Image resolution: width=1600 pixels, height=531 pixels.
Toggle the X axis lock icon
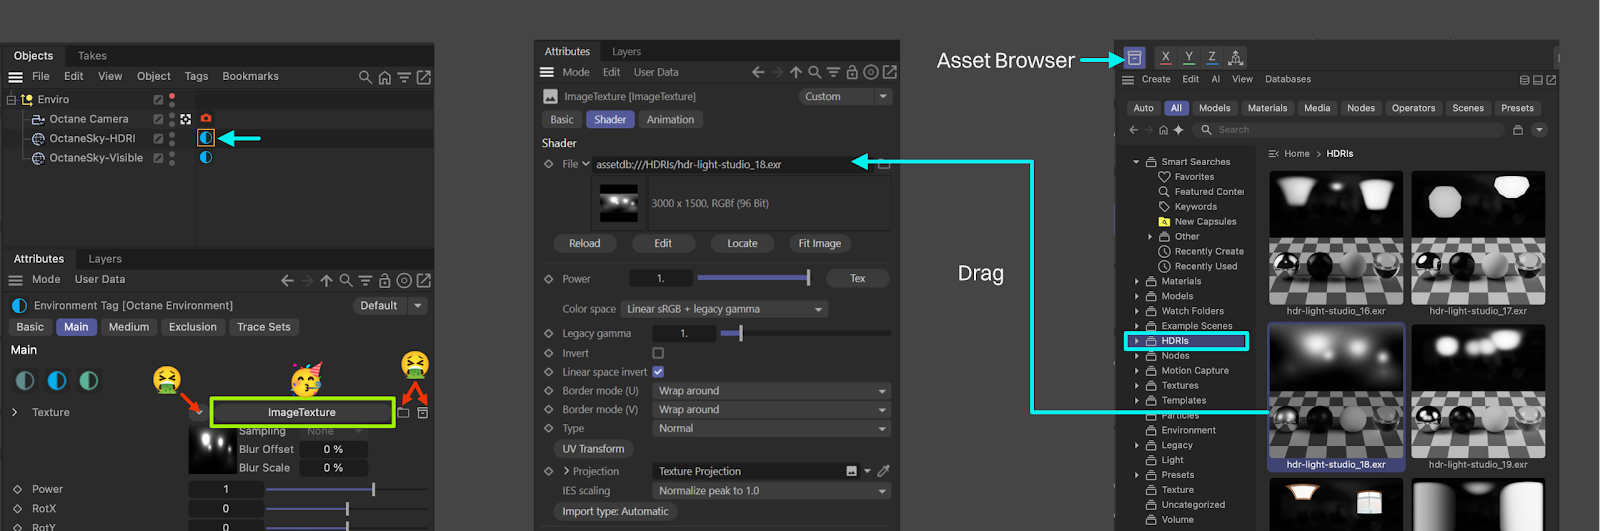pos(1165,58)
